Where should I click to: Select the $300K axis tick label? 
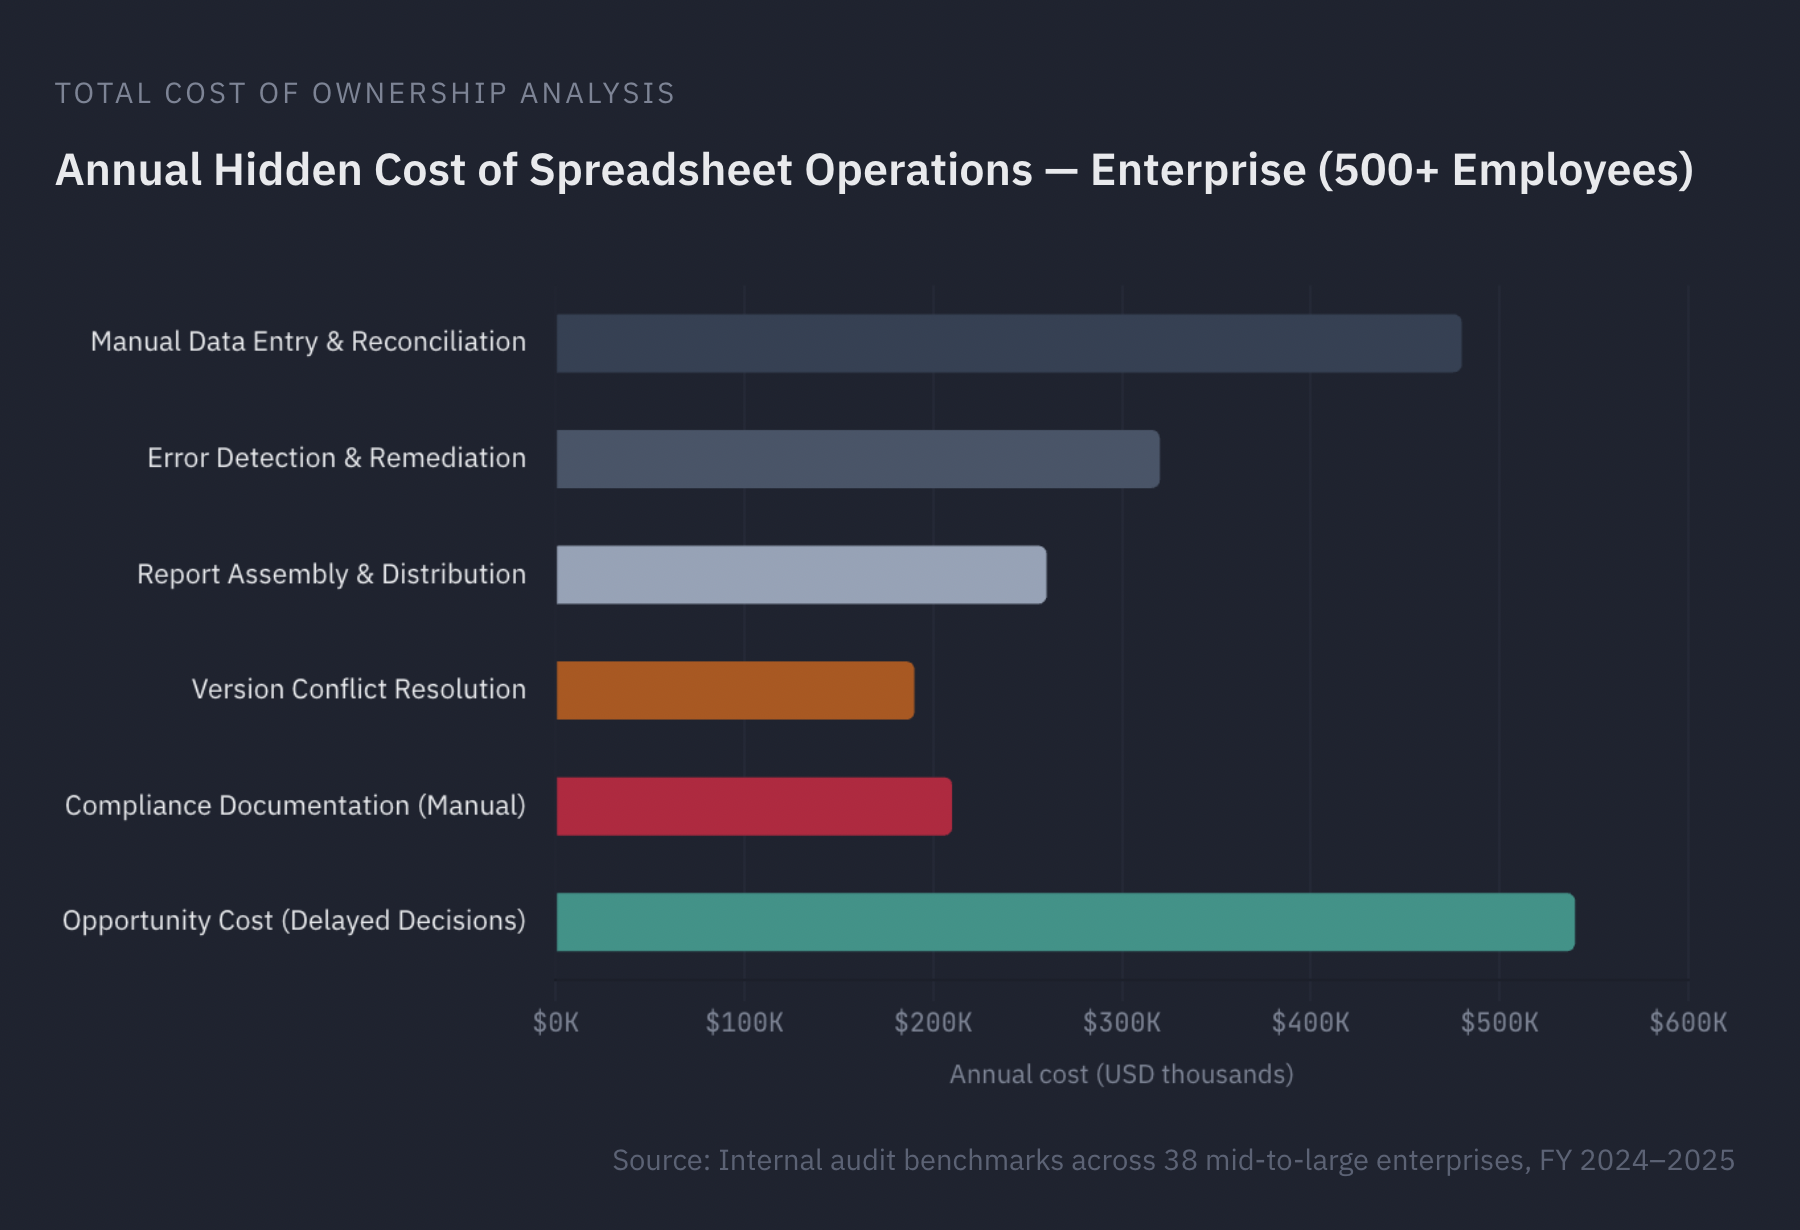click(1122, 1022)
